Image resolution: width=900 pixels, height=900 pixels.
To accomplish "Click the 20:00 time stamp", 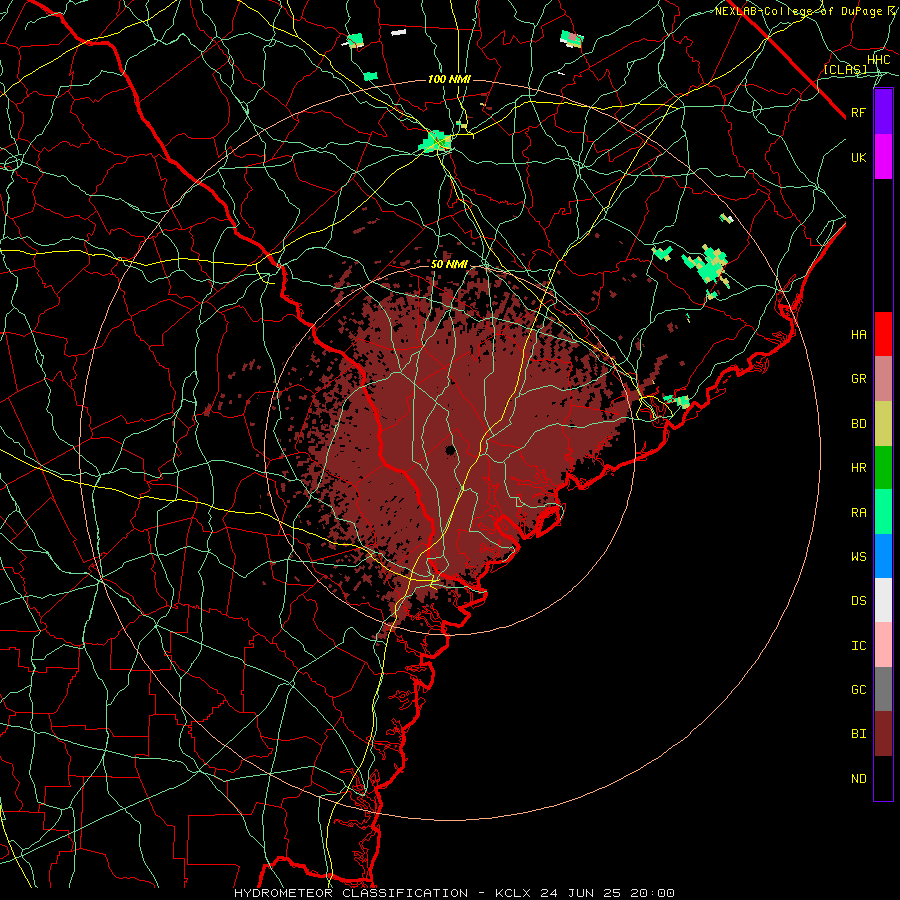I will 652,893.
